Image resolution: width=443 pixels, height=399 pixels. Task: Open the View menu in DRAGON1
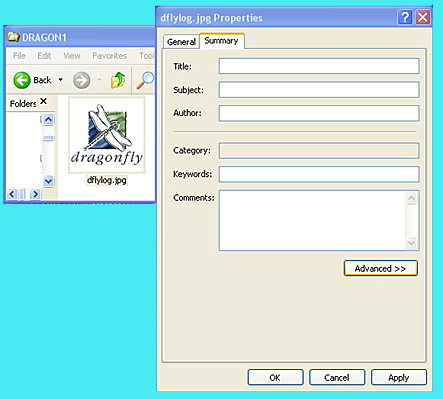[x=72, y=56]
